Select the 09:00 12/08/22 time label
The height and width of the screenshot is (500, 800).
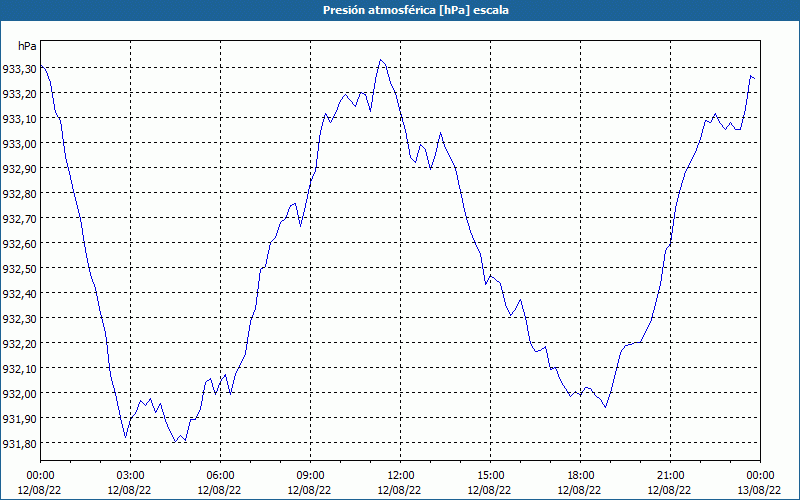tap(310, 483)
